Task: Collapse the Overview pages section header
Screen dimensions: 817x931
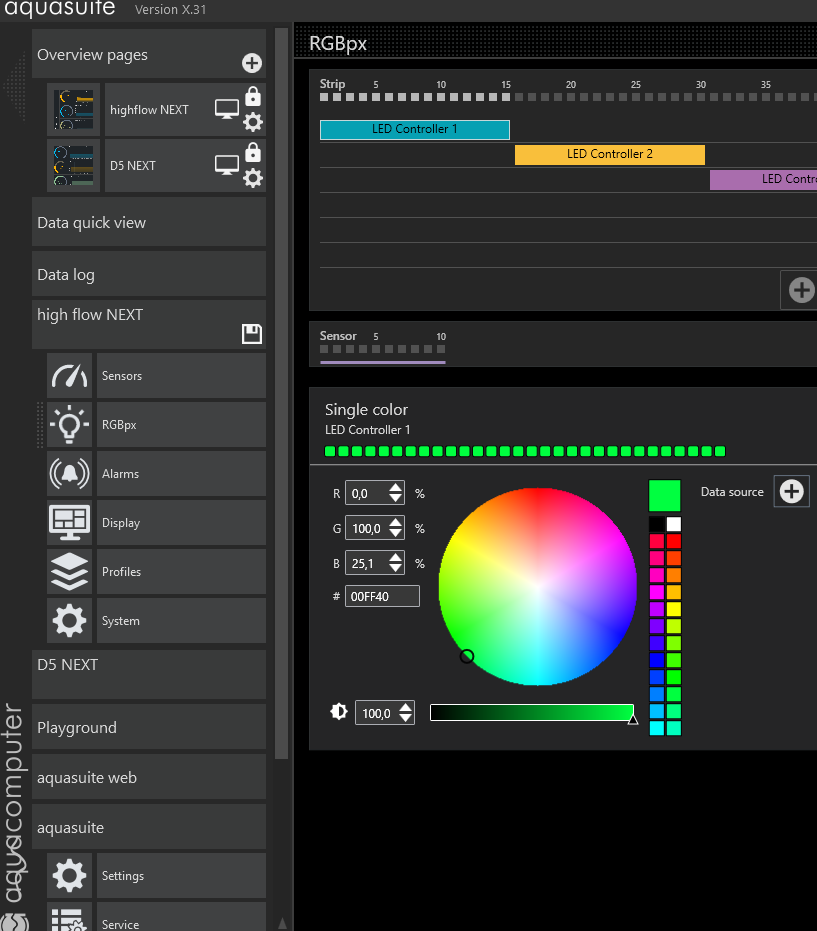Action: pos(130,55)
